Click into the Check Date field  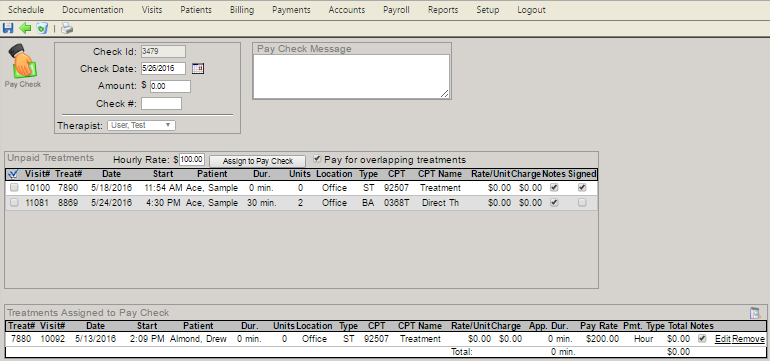pos(164,68)
